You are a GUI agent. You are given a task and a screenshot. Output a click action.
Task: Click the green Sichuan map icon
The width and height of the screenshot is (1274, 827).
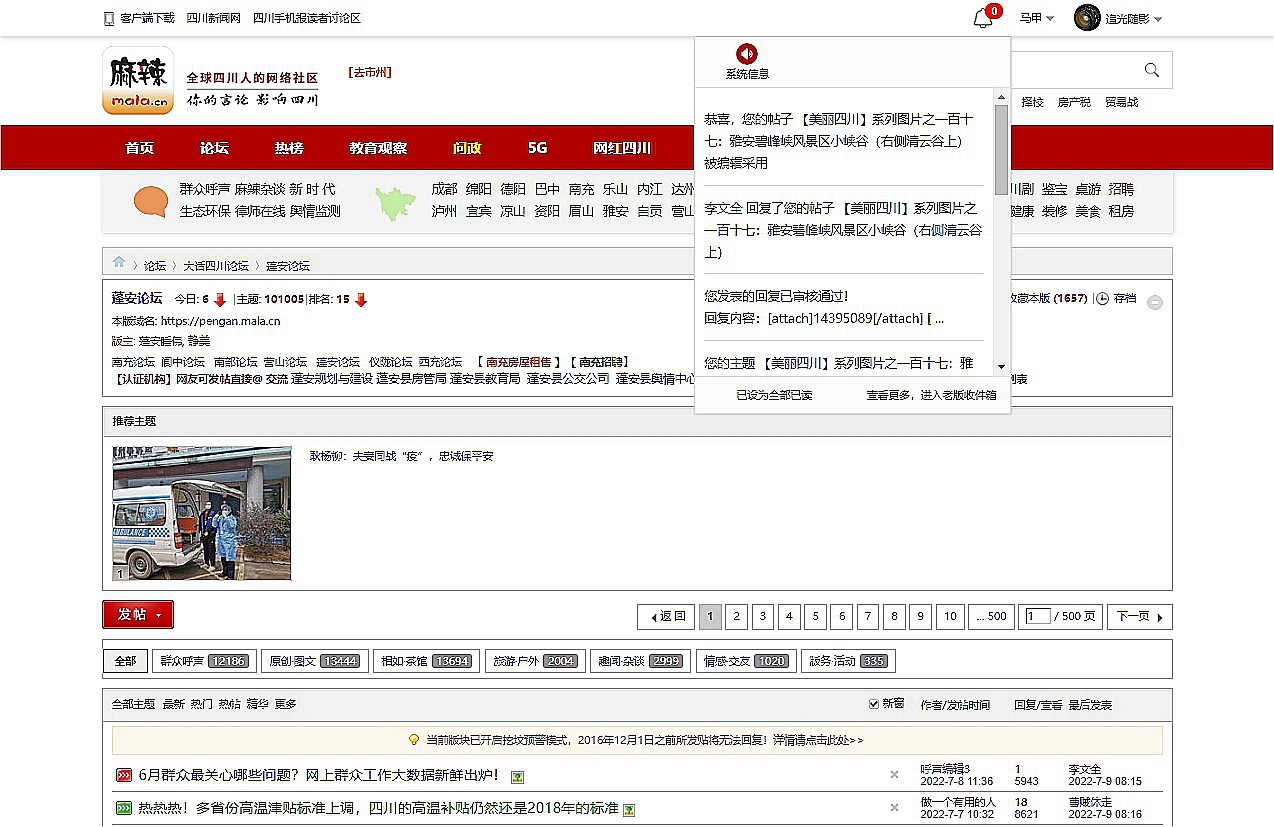[x=395, y=203]
